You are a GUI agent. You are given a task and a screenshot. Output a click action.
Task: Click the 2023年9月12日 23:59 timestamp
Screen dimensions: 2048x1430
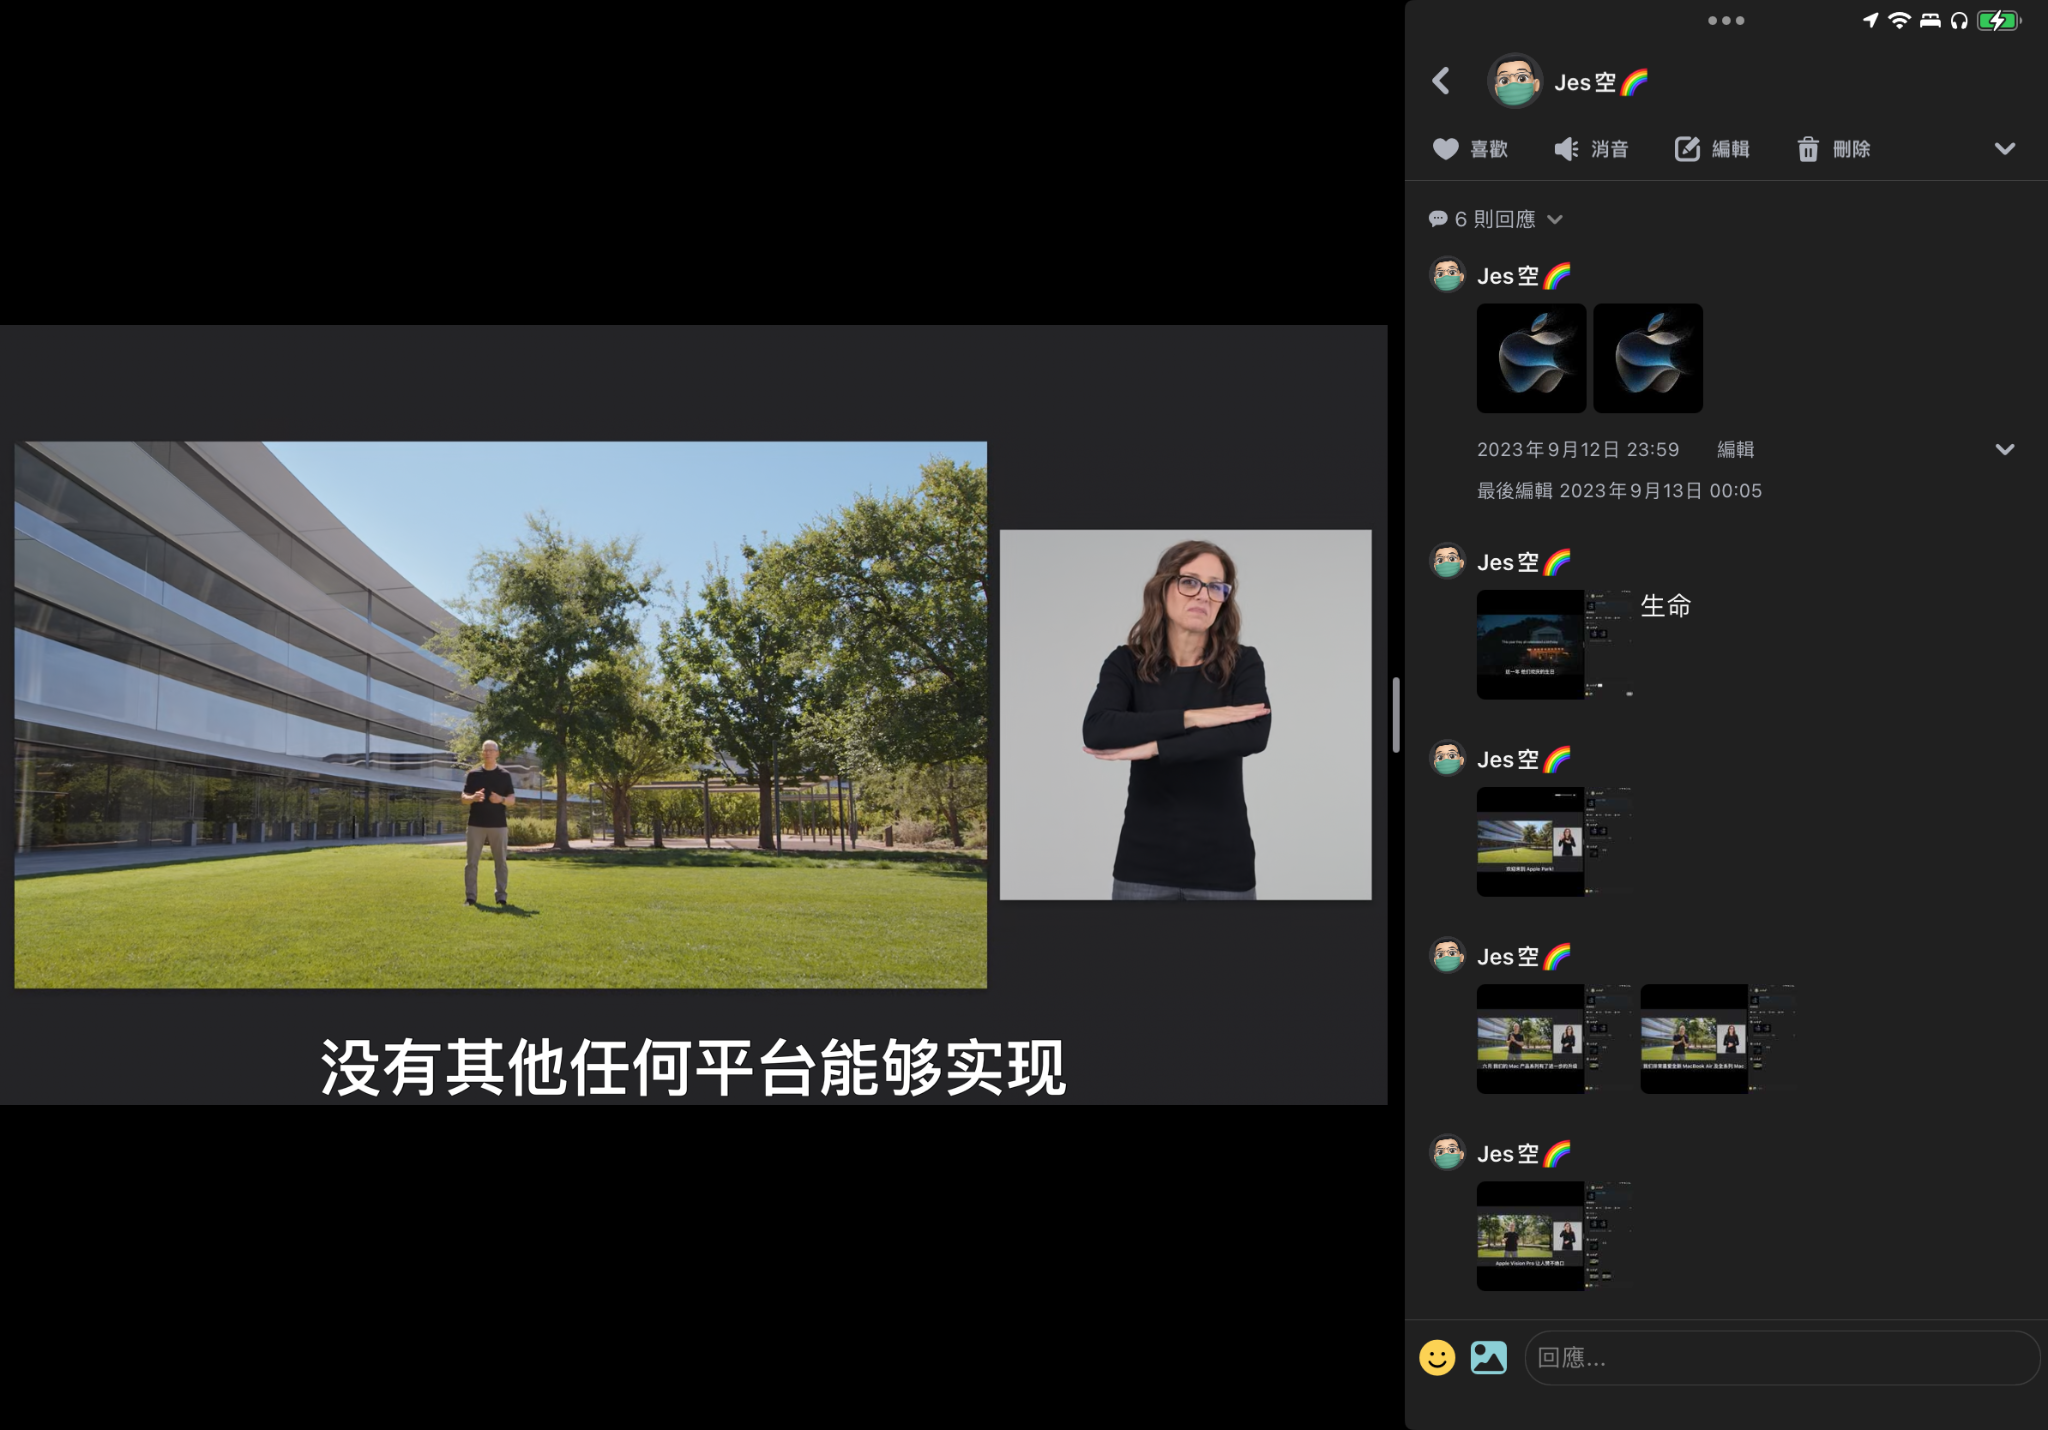[x=1577, y=450]
